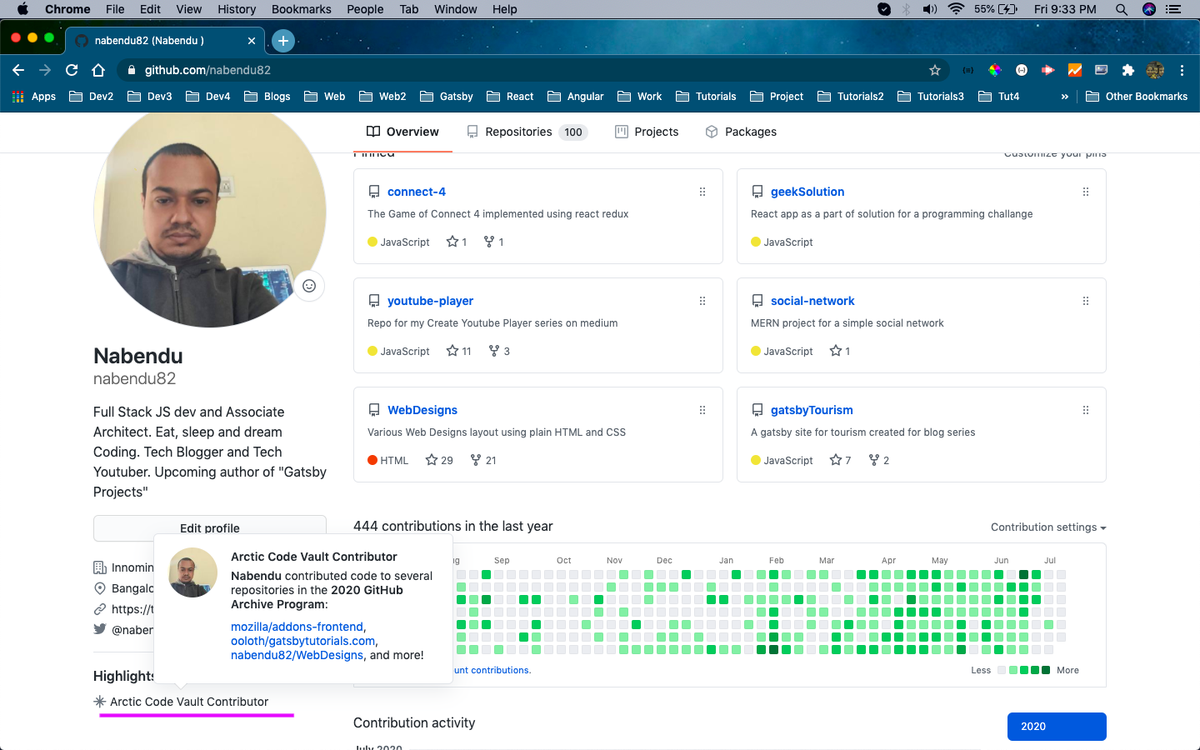Click the drag handle on connect-4 card
Image resolution: width=1200 pixels, height=750 pixels.
point(702,192)
